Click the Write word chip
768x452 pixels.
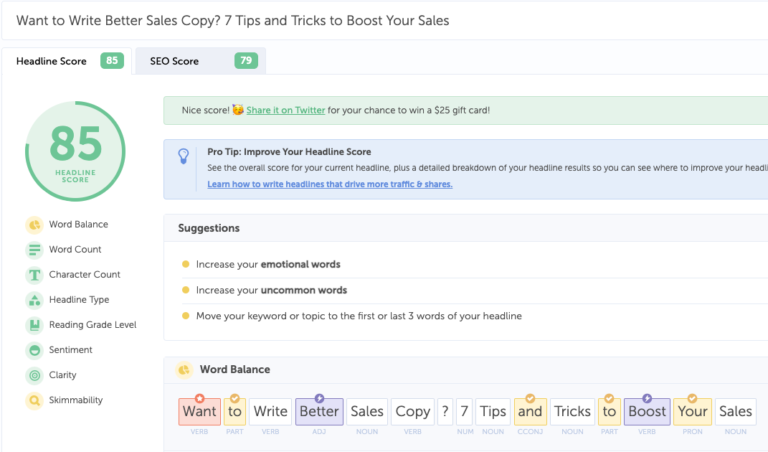270,411
